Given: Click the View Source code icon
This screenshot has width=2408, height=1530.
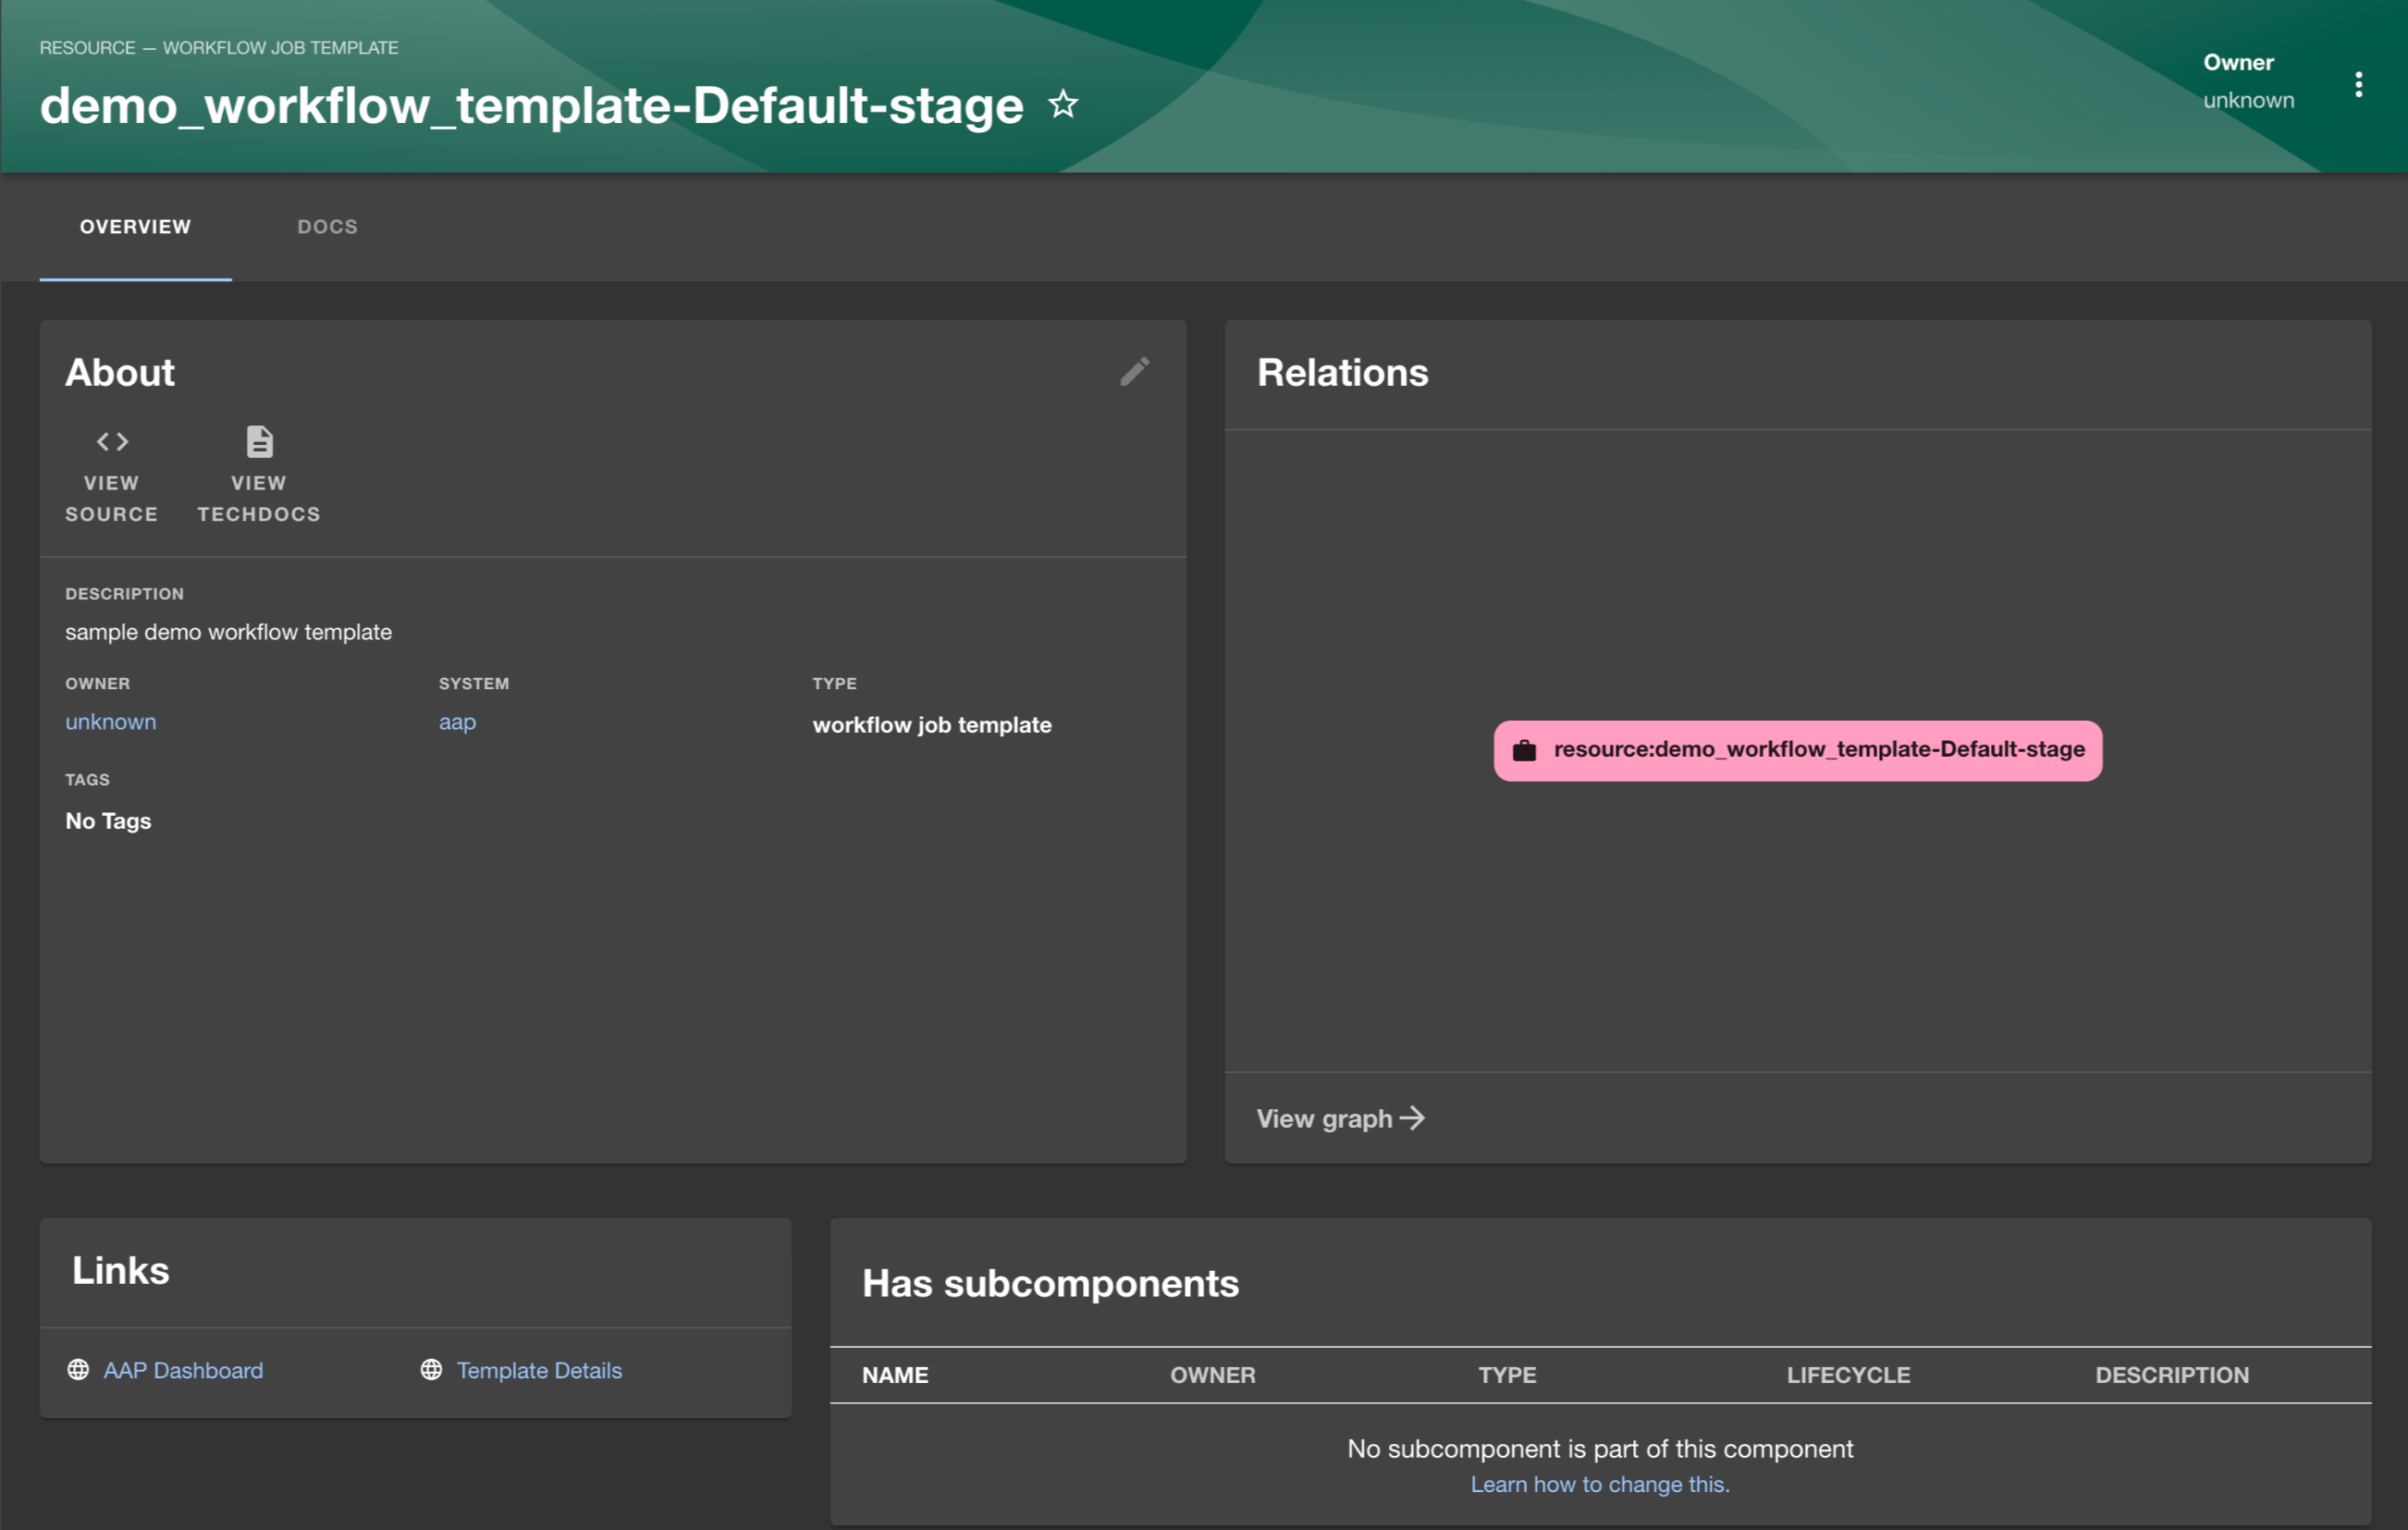Looking at the screenshot, I should 112,441.
